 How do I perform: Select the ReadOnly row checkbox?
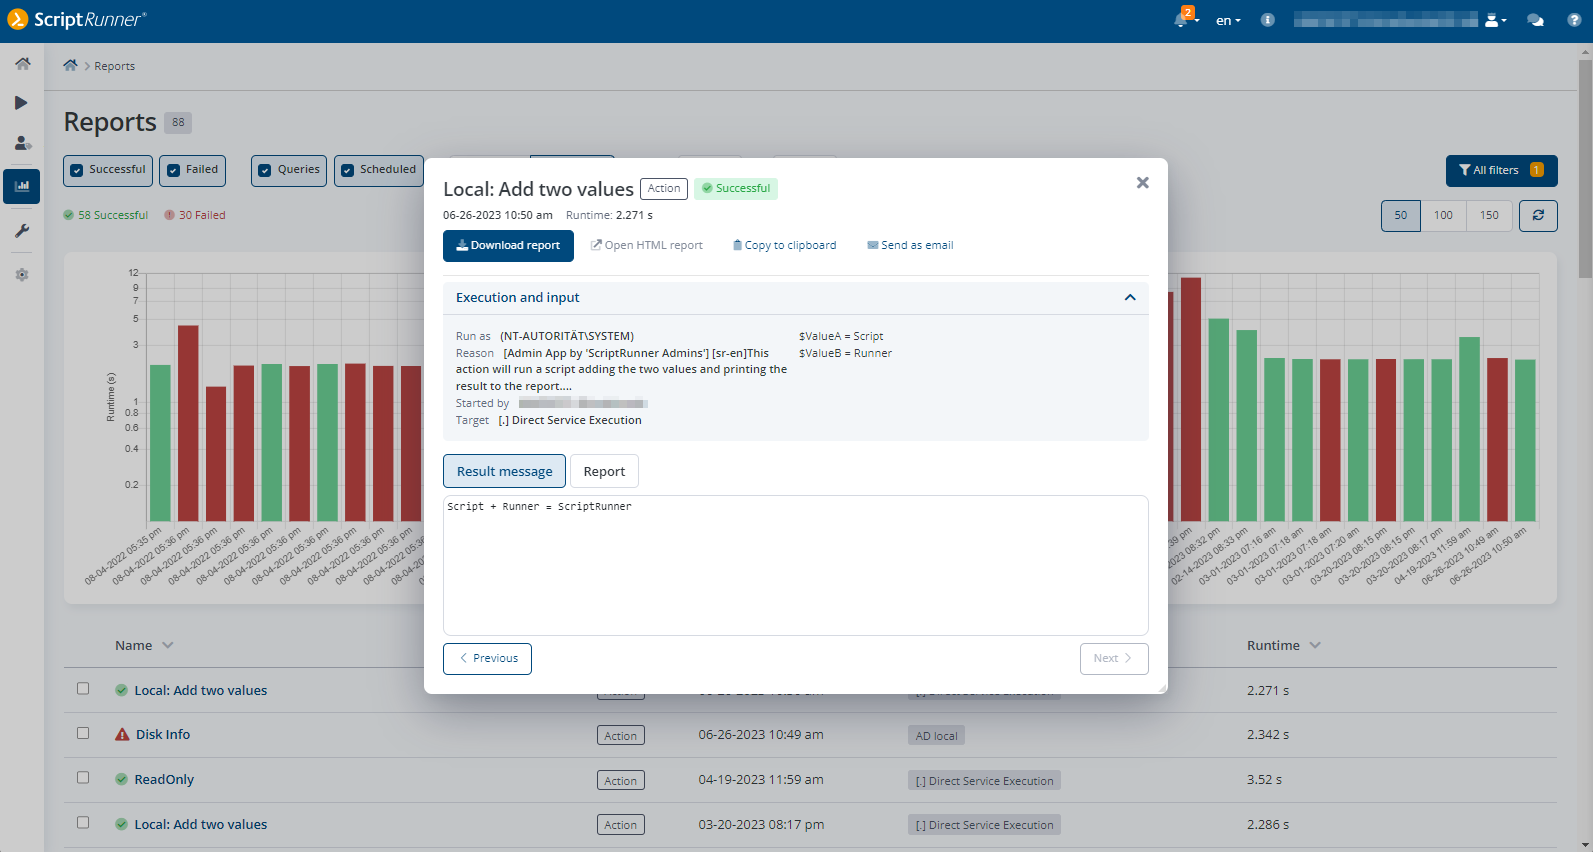pos(83,777)
